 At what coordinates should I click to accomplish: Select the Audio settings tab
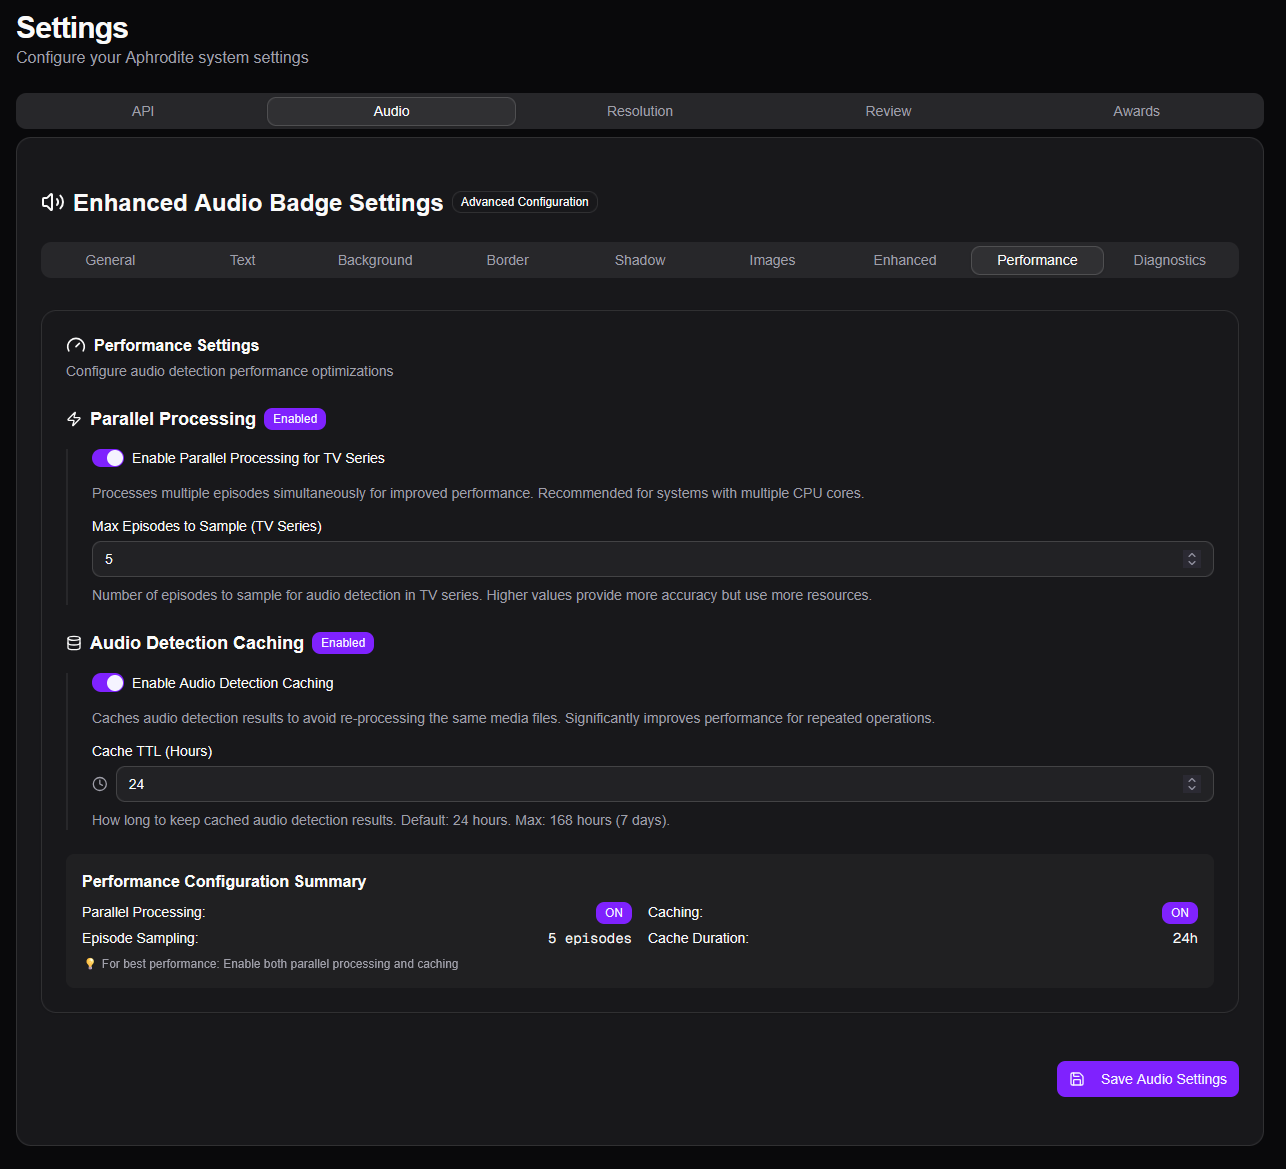(x=391, y=111)
